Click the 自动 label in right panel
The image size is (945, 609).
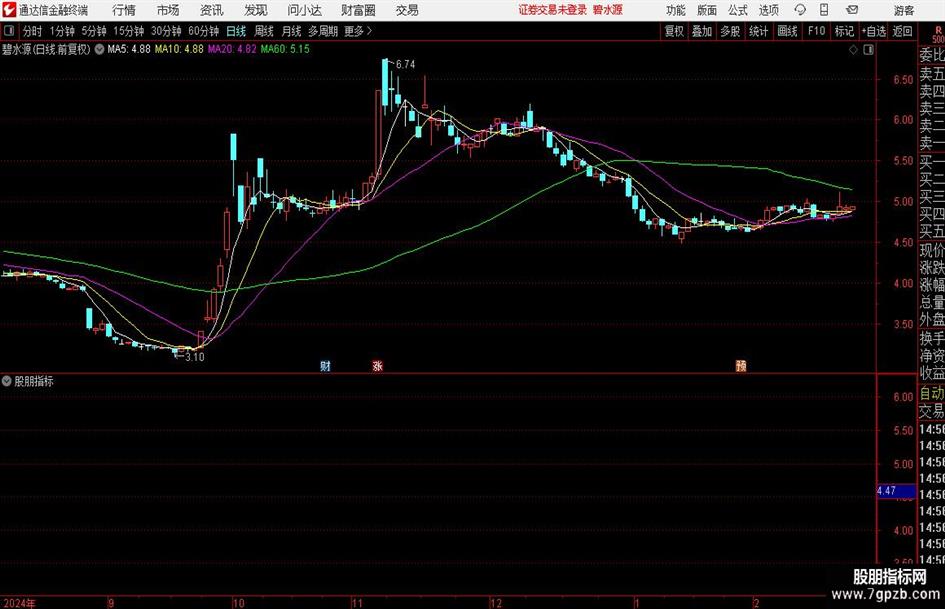932,393
